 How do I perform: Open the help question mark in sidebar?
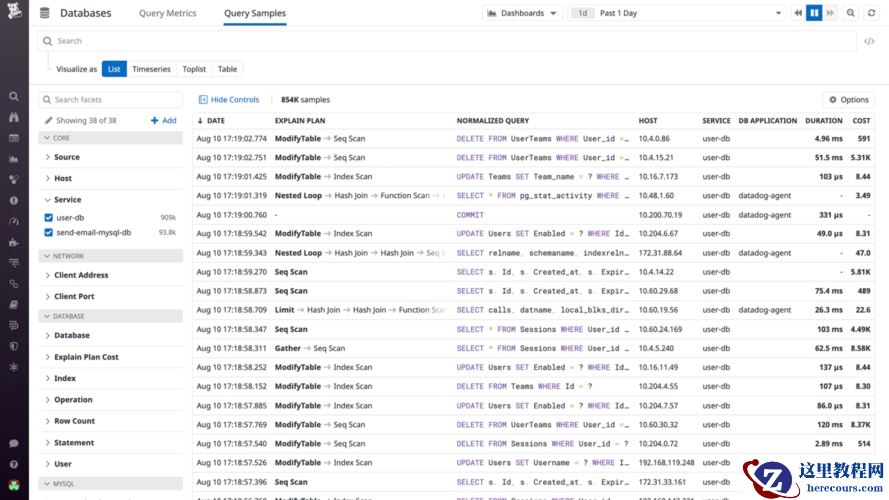(14, 464)
